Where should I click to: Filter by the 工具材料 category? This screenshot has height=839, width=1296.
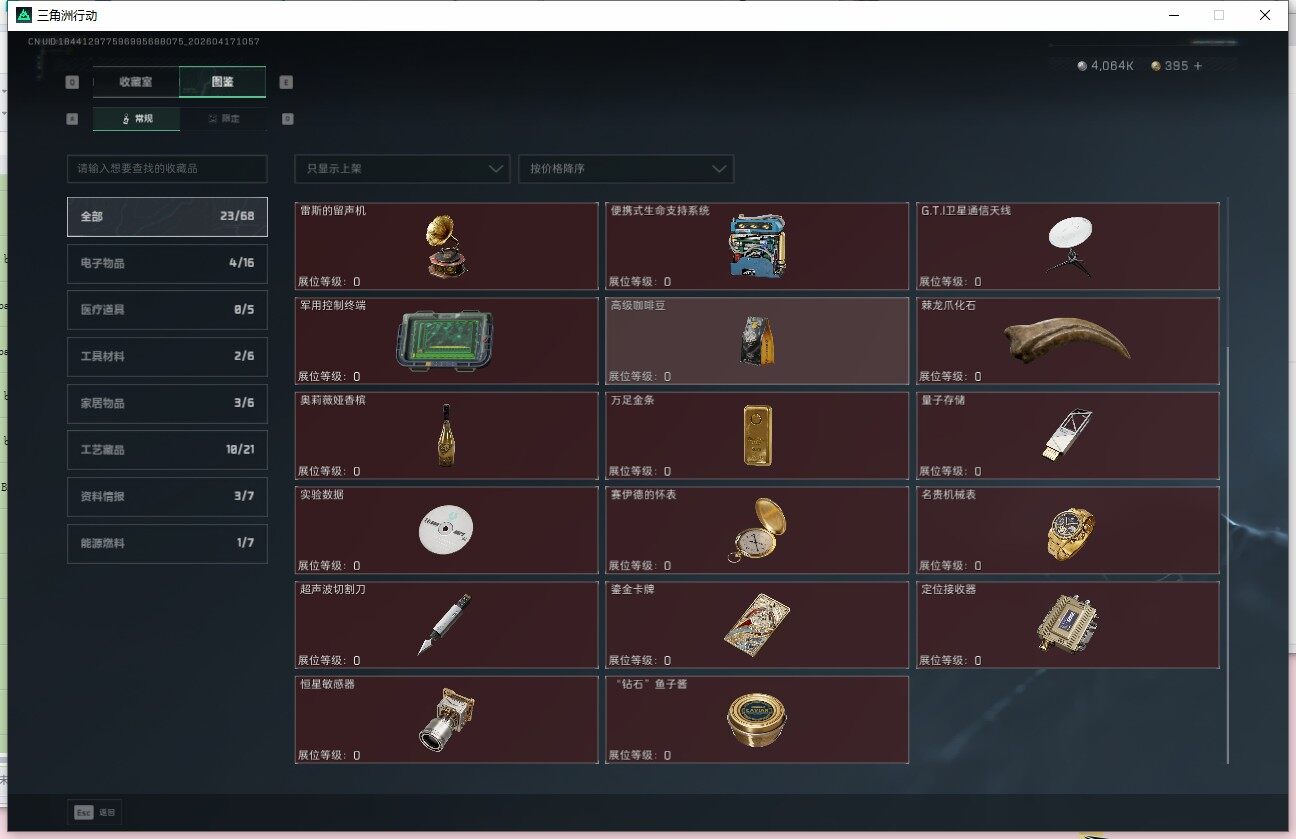167,356
